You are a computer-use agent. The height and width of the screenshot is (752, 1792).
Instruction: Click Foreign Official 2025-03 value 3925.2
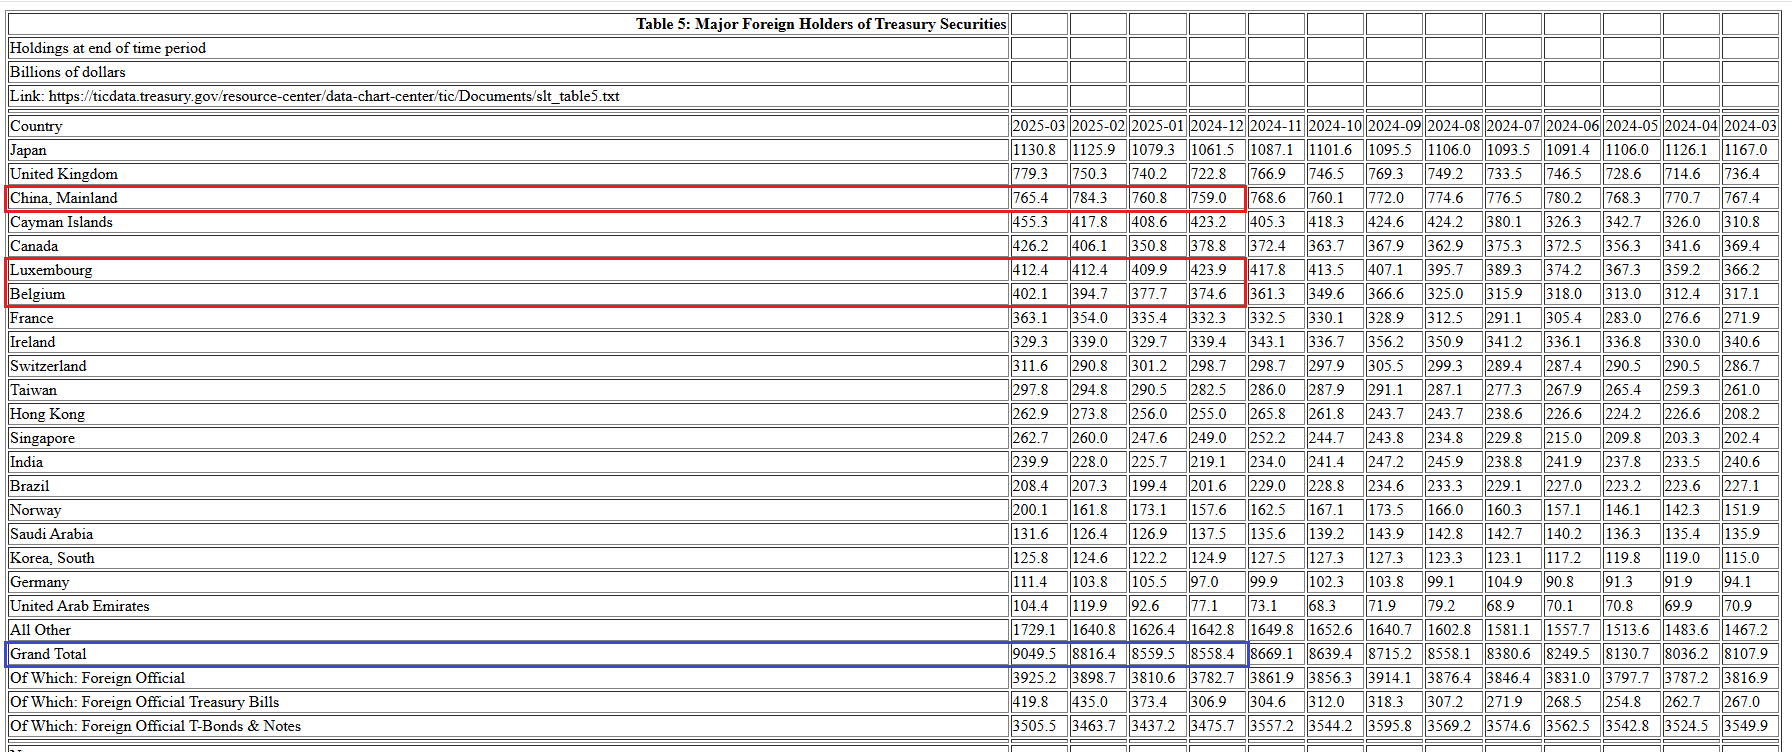1039,678
